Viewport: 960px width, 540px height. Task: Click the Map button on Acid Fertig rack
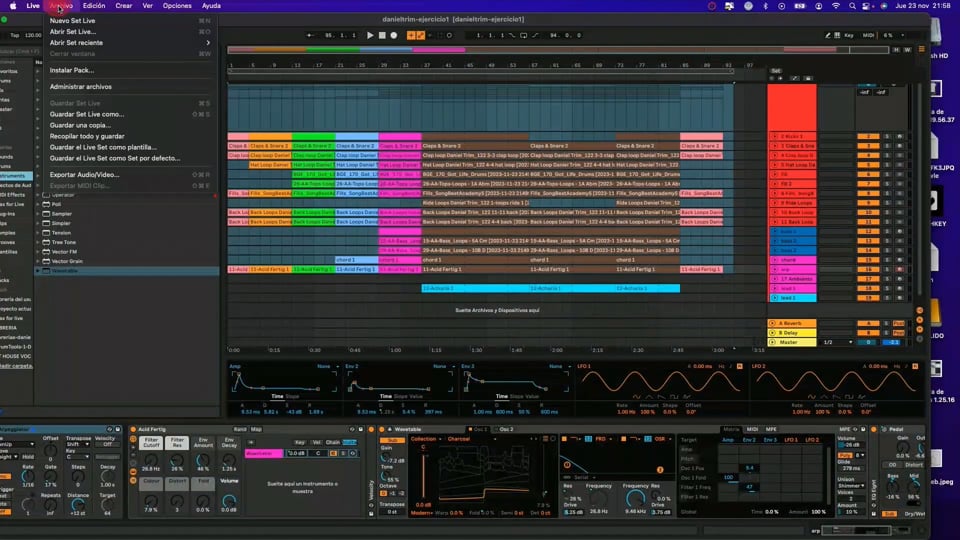pos(256,430)
